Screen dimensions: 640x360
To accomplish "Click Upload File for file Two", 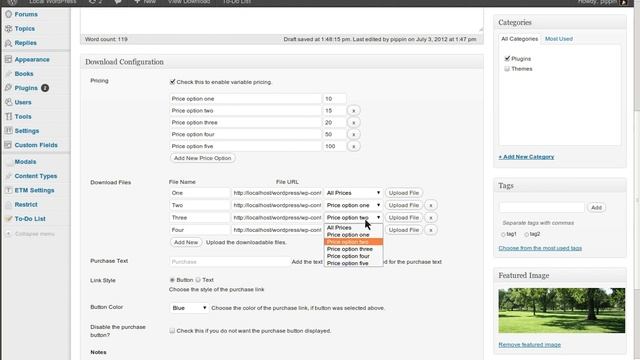I will (x=404, y=205).
